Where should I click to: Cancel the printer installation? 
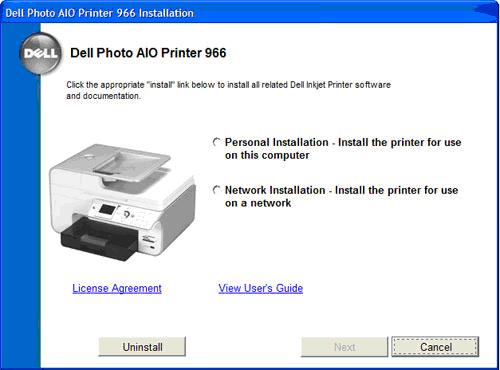pos(435,347)
